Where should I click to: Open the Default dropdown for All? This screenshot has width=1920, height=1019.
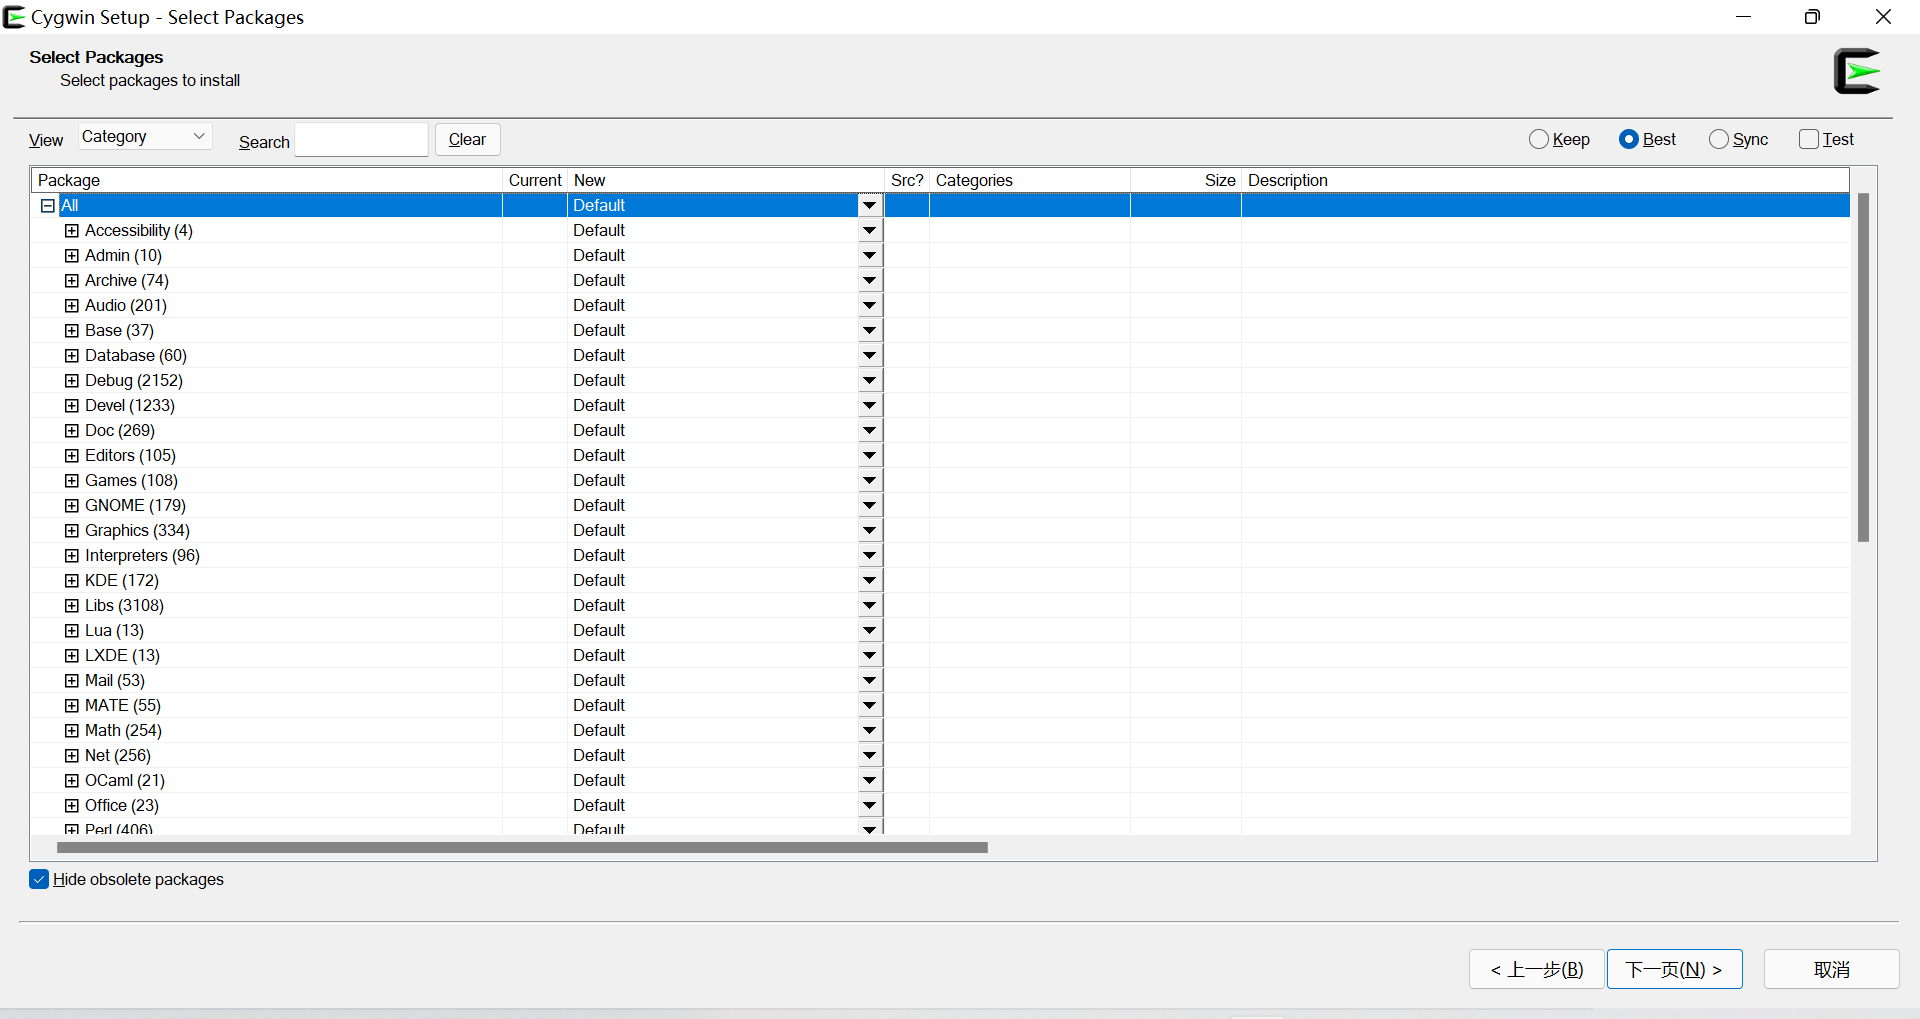(x=870, y=206)
